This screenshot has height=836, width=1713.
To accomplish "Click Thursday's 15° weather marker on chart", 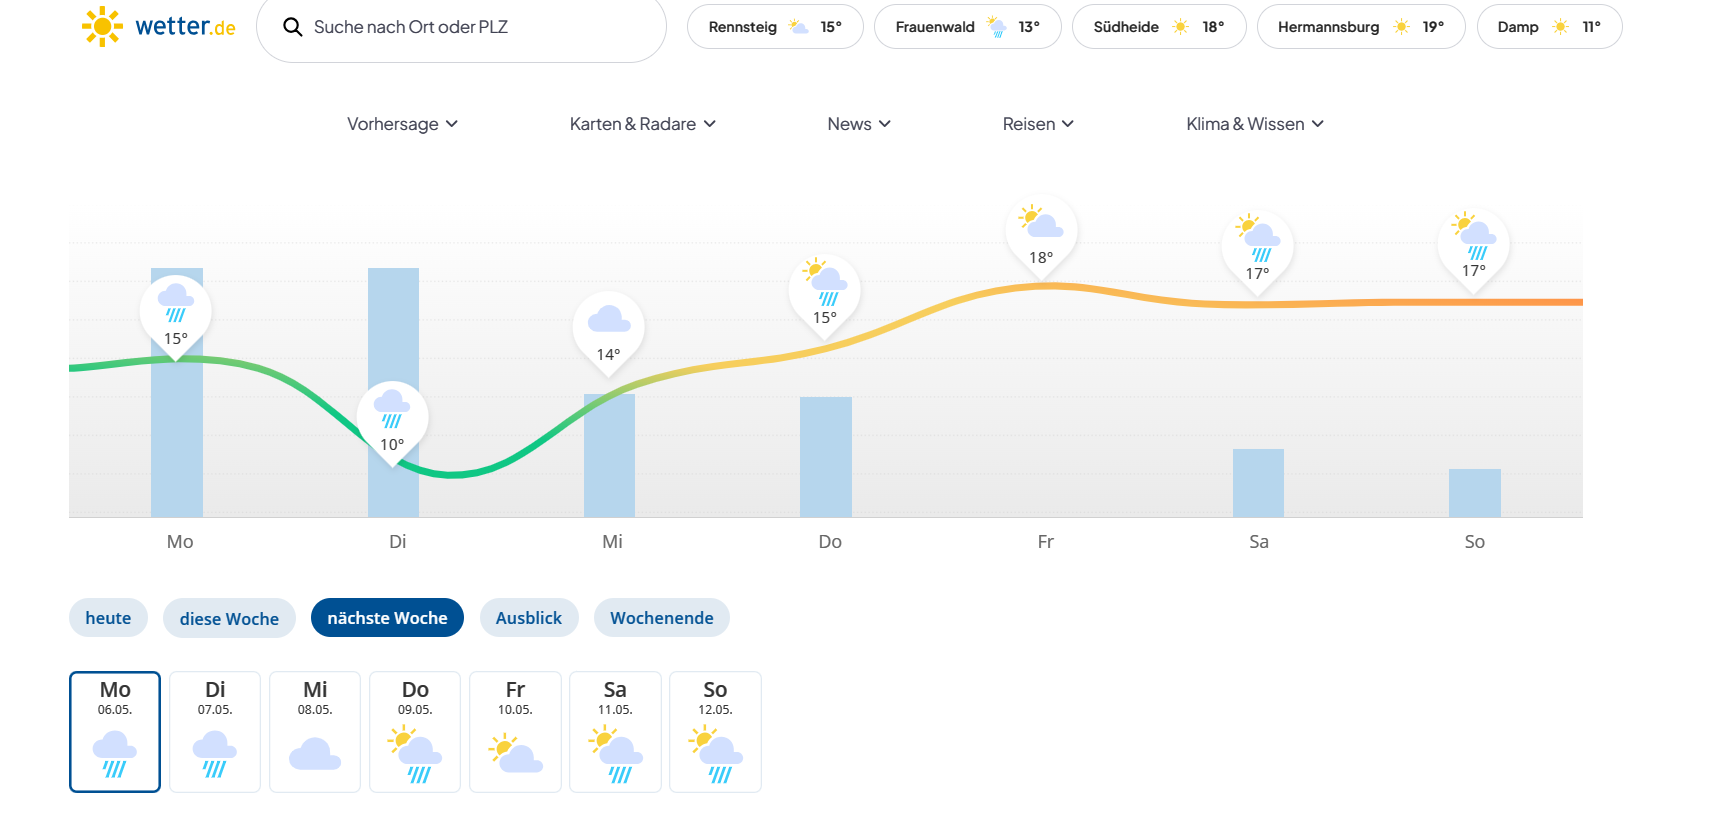I will coord(824,295).
